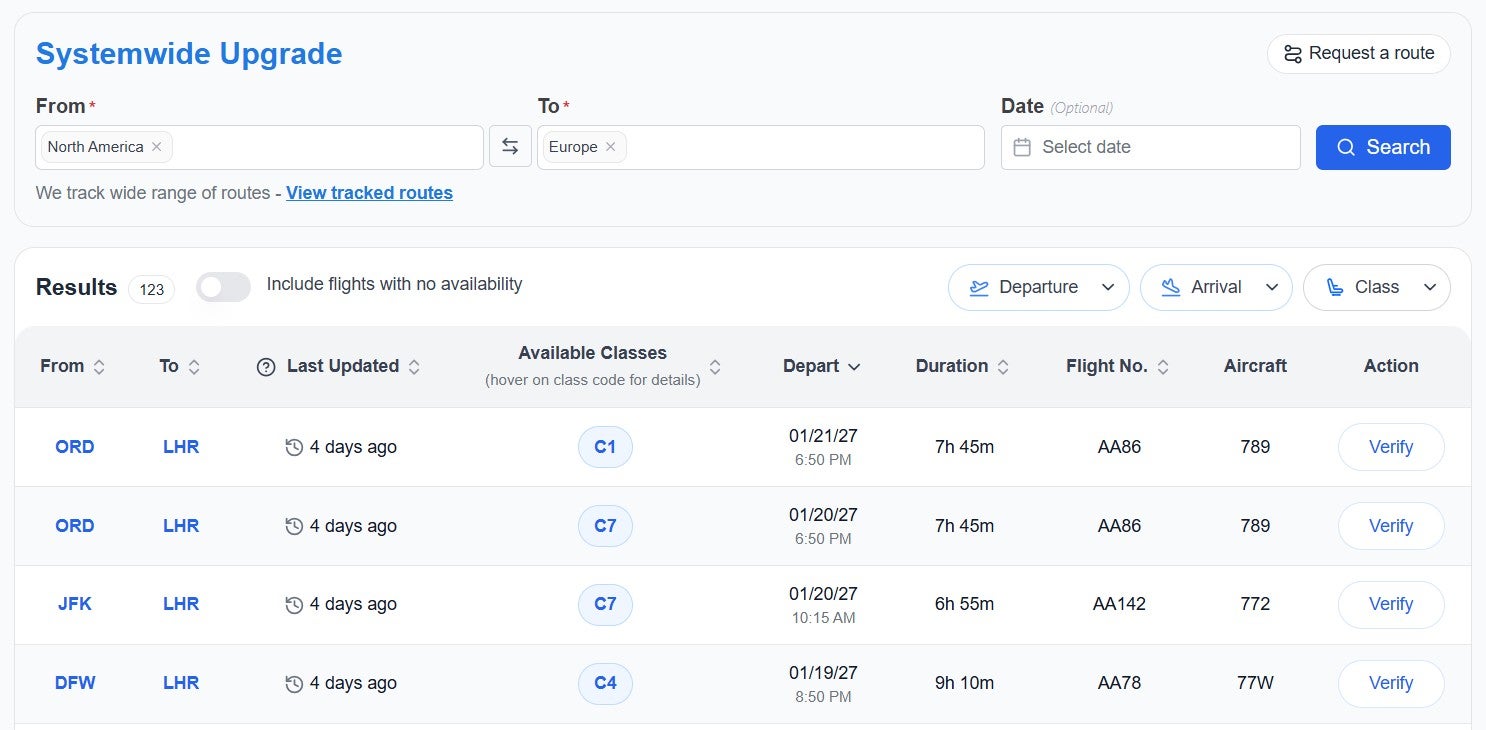Swap the From and To regions
1486x730 pixels.
coord(510,146)
